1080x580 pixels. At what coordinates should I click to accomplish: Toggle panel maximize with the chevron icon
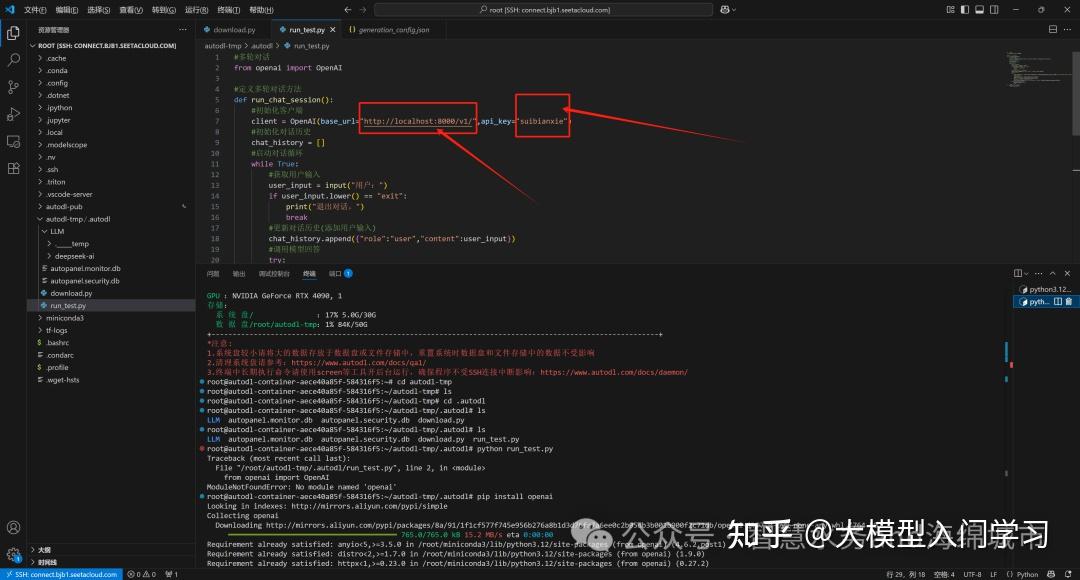point(1052,273)
